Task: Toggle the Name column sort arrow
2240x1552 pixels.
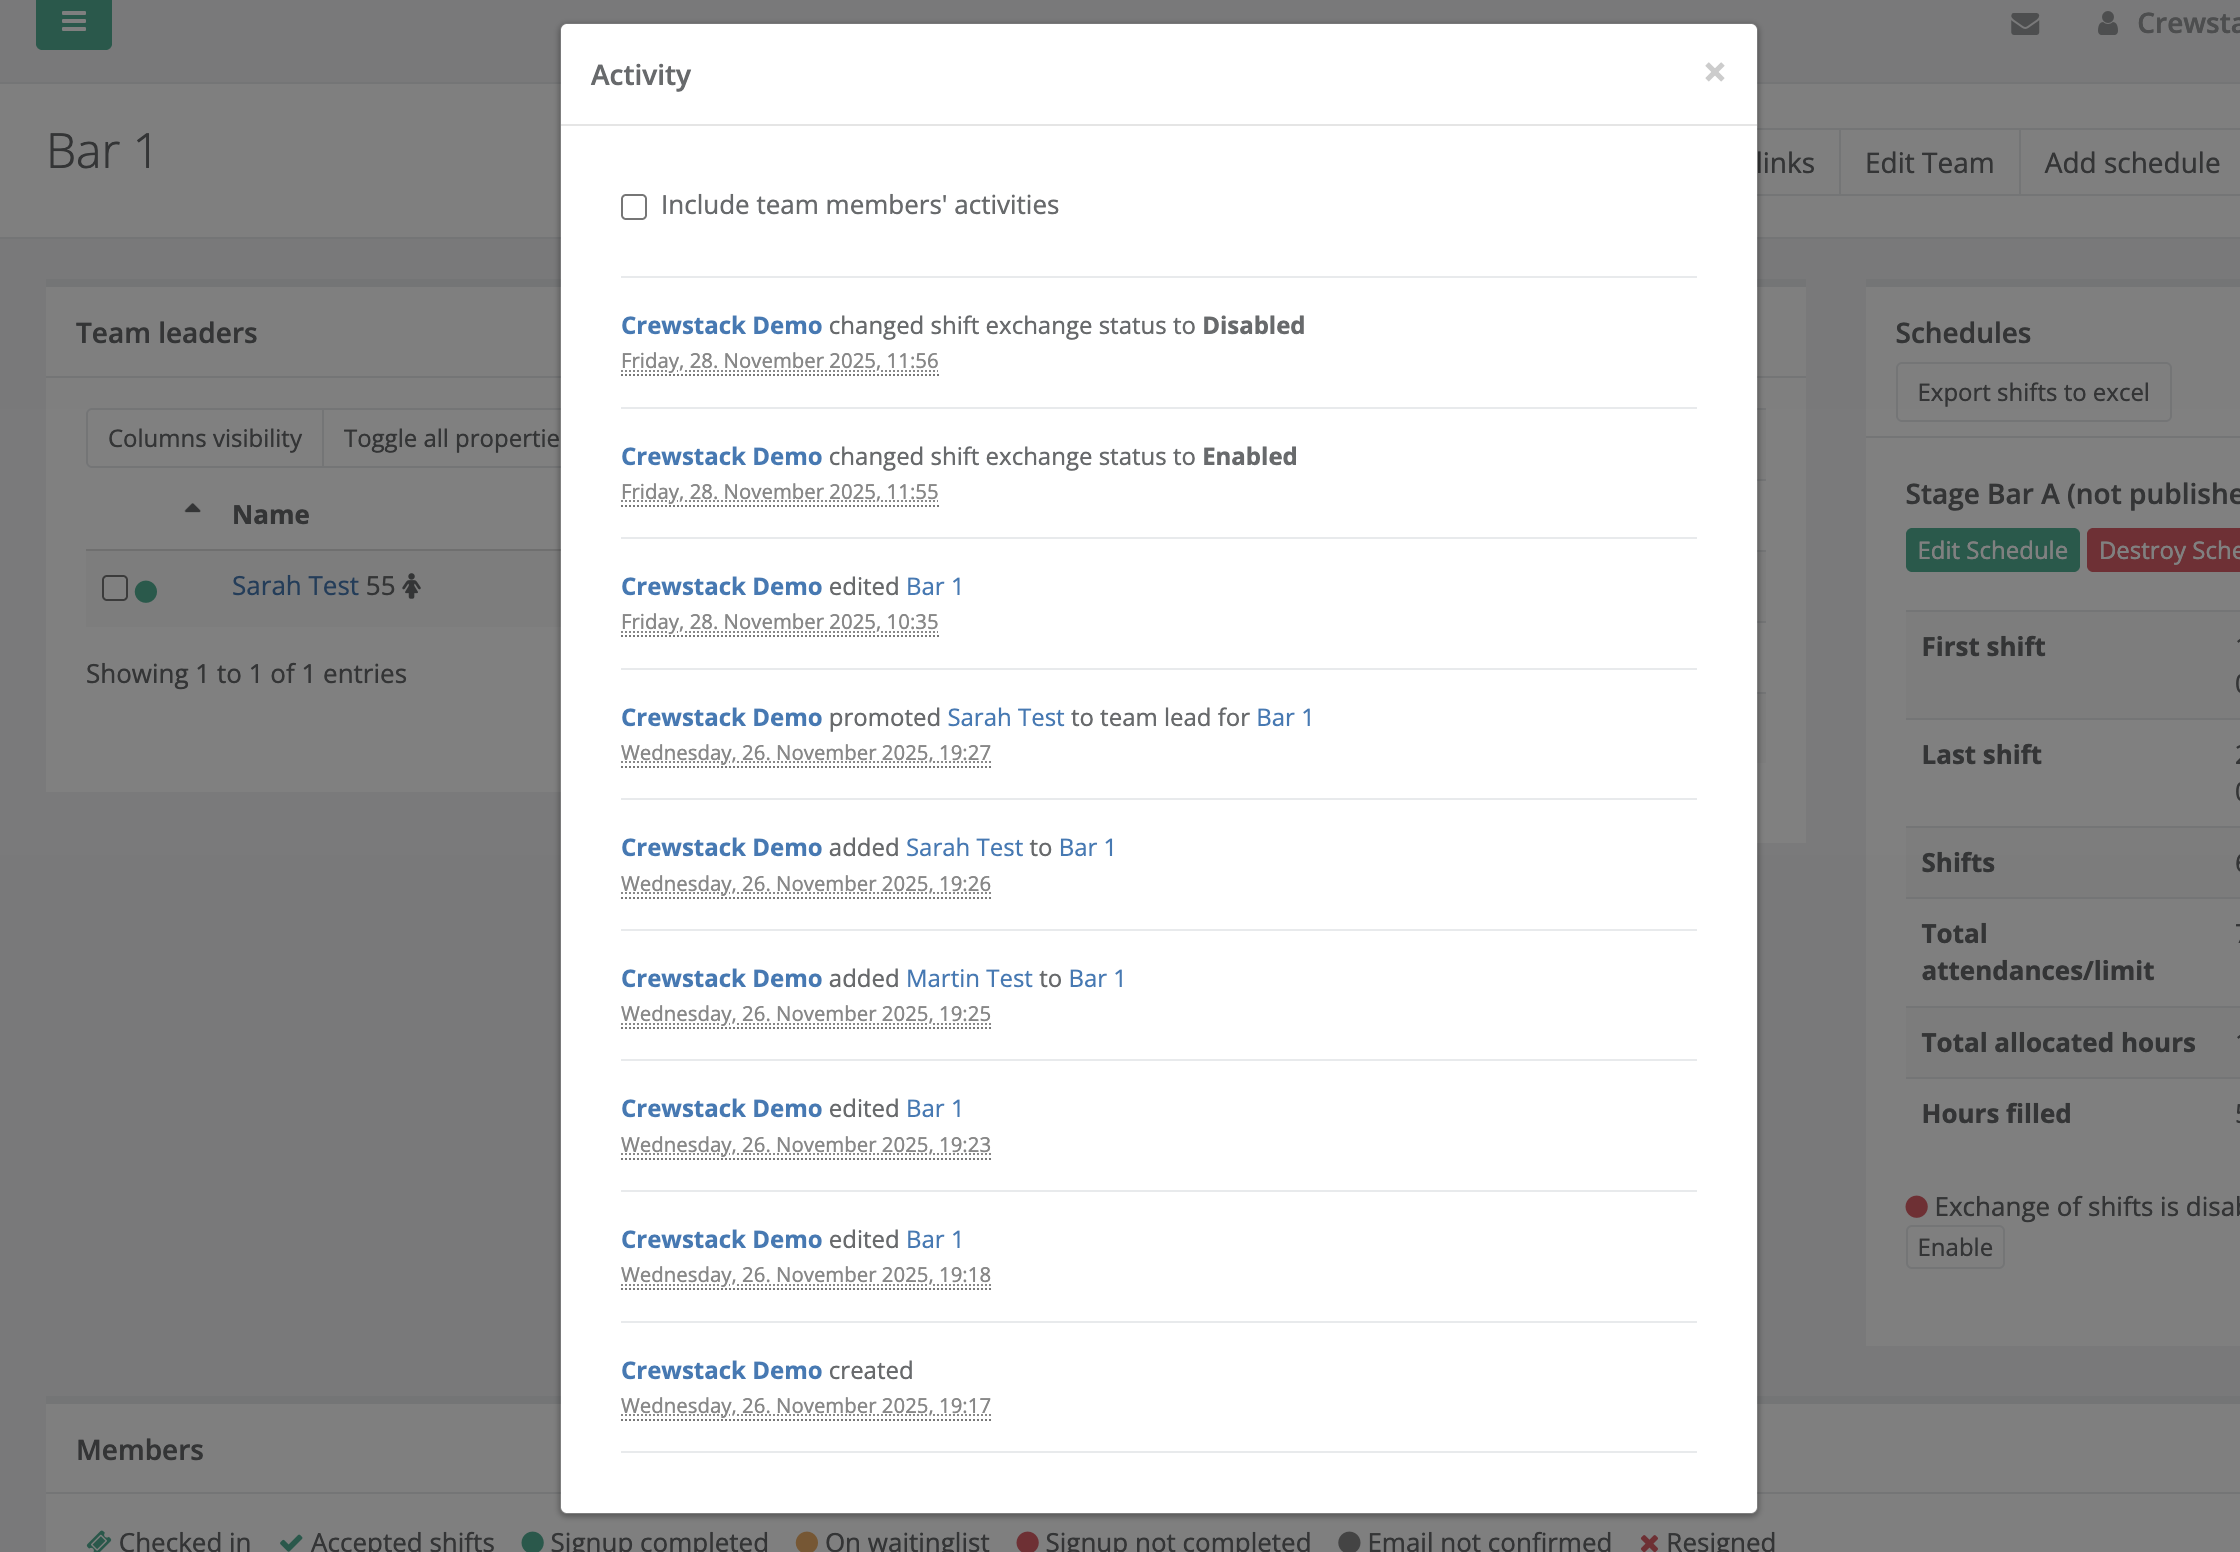Action: [x=192, y=507]
